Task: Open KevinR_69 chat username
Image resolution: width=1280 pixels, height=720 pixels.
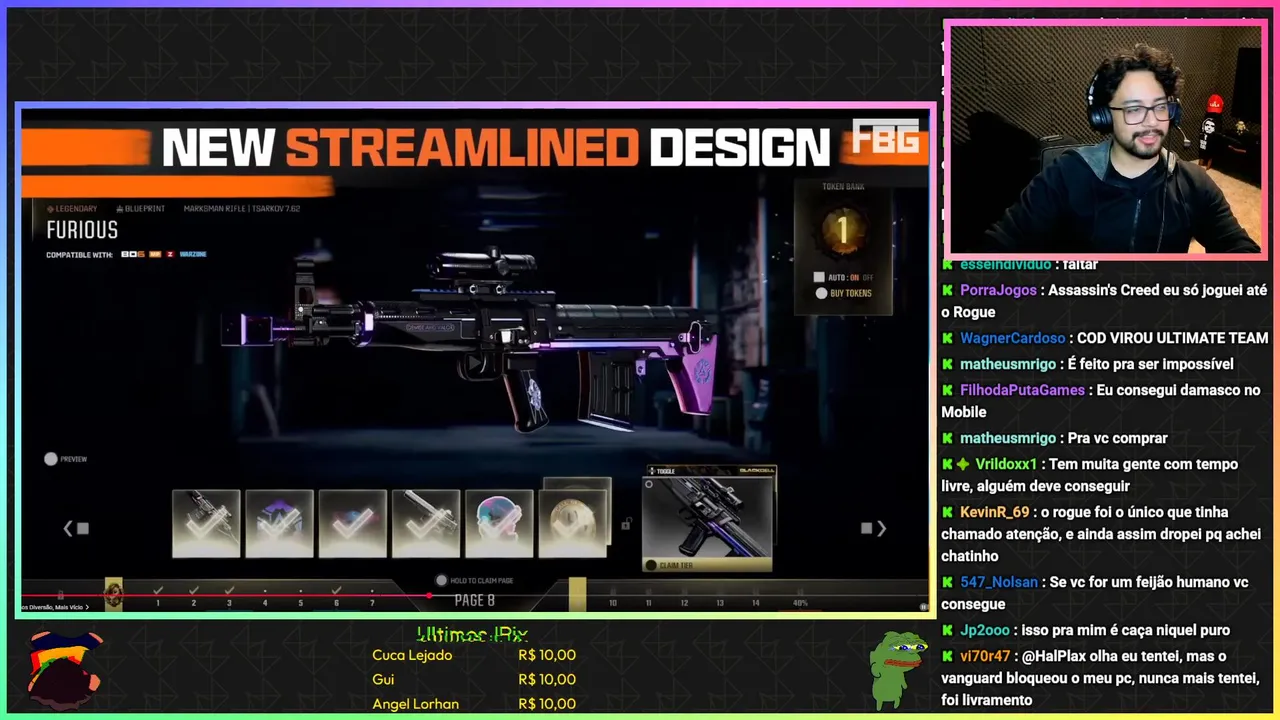Action: pyautogui.click(x=994, y=512)
